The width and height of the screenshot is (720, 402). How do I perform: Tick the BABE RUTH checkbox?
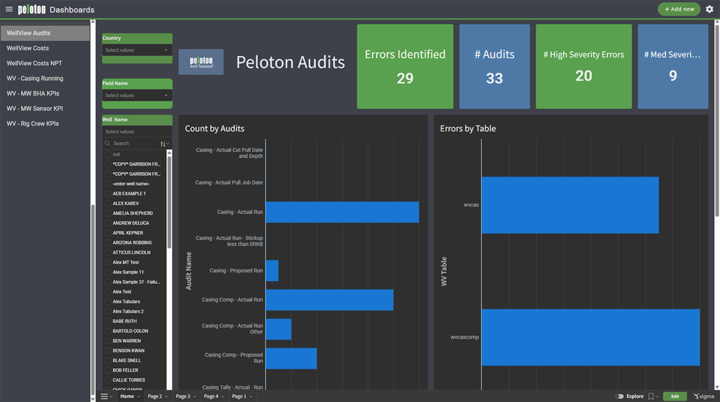[x=108, y=321]
